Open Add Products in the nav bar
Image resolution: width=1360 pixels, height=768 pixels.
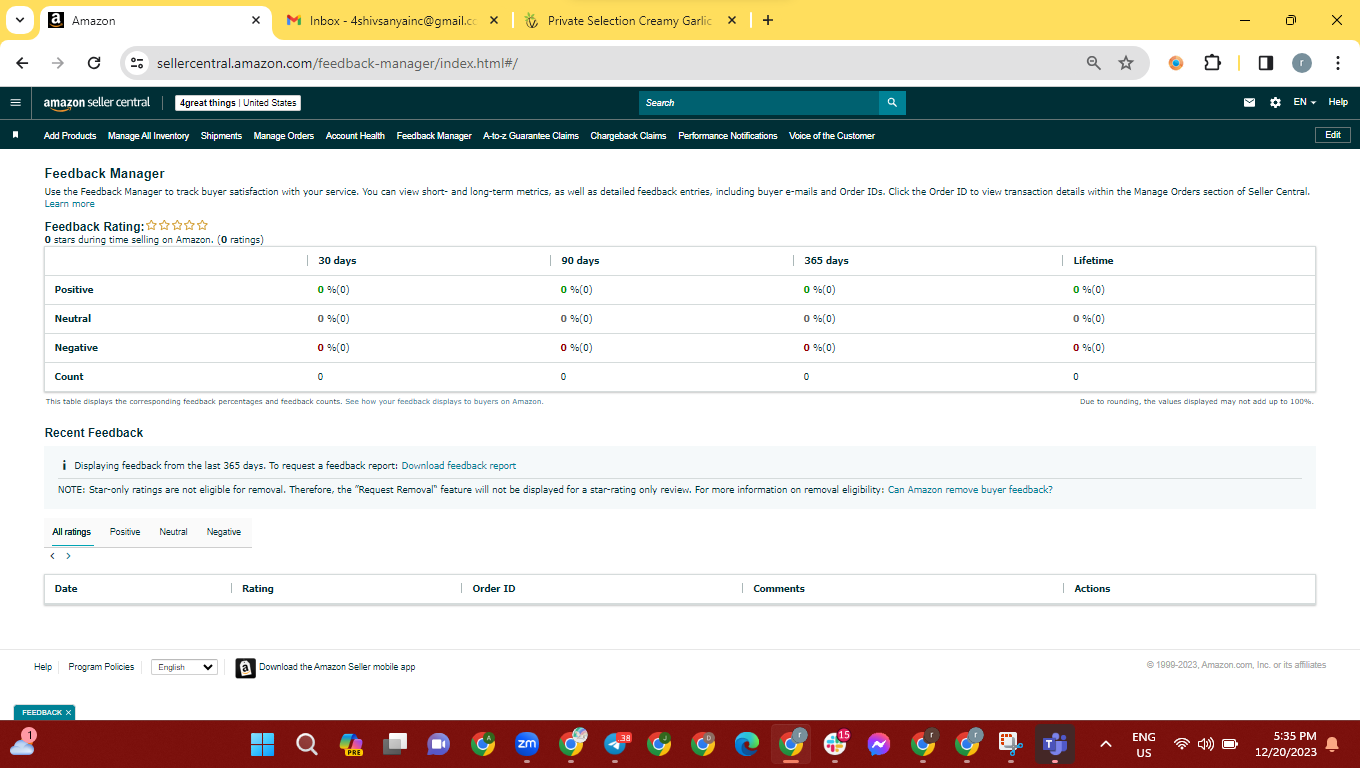tap(70, 136)
